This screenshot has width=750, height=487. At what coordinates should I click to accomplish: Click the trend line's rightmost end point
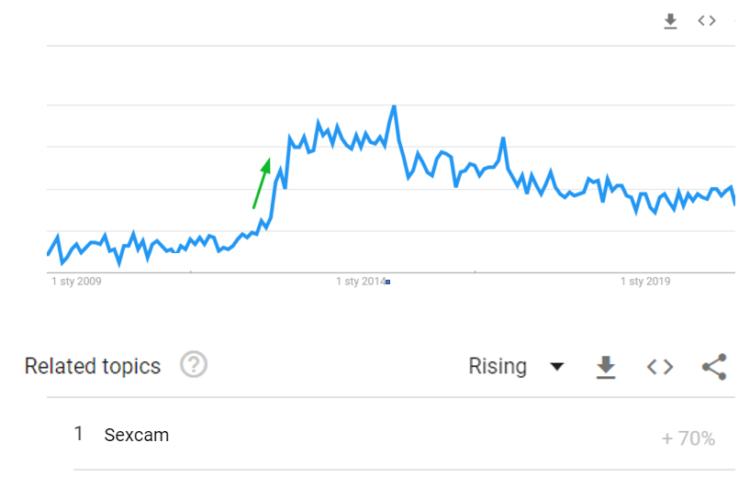coord(735,203)
